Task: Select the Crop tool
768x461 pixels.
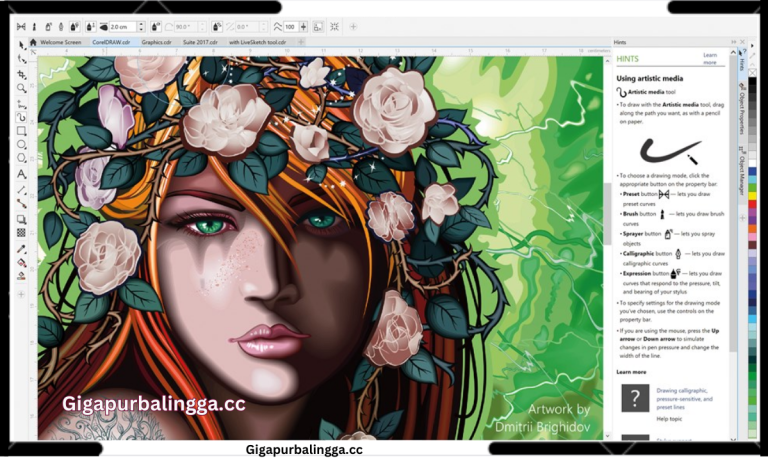Action: (x=21, y=74)
